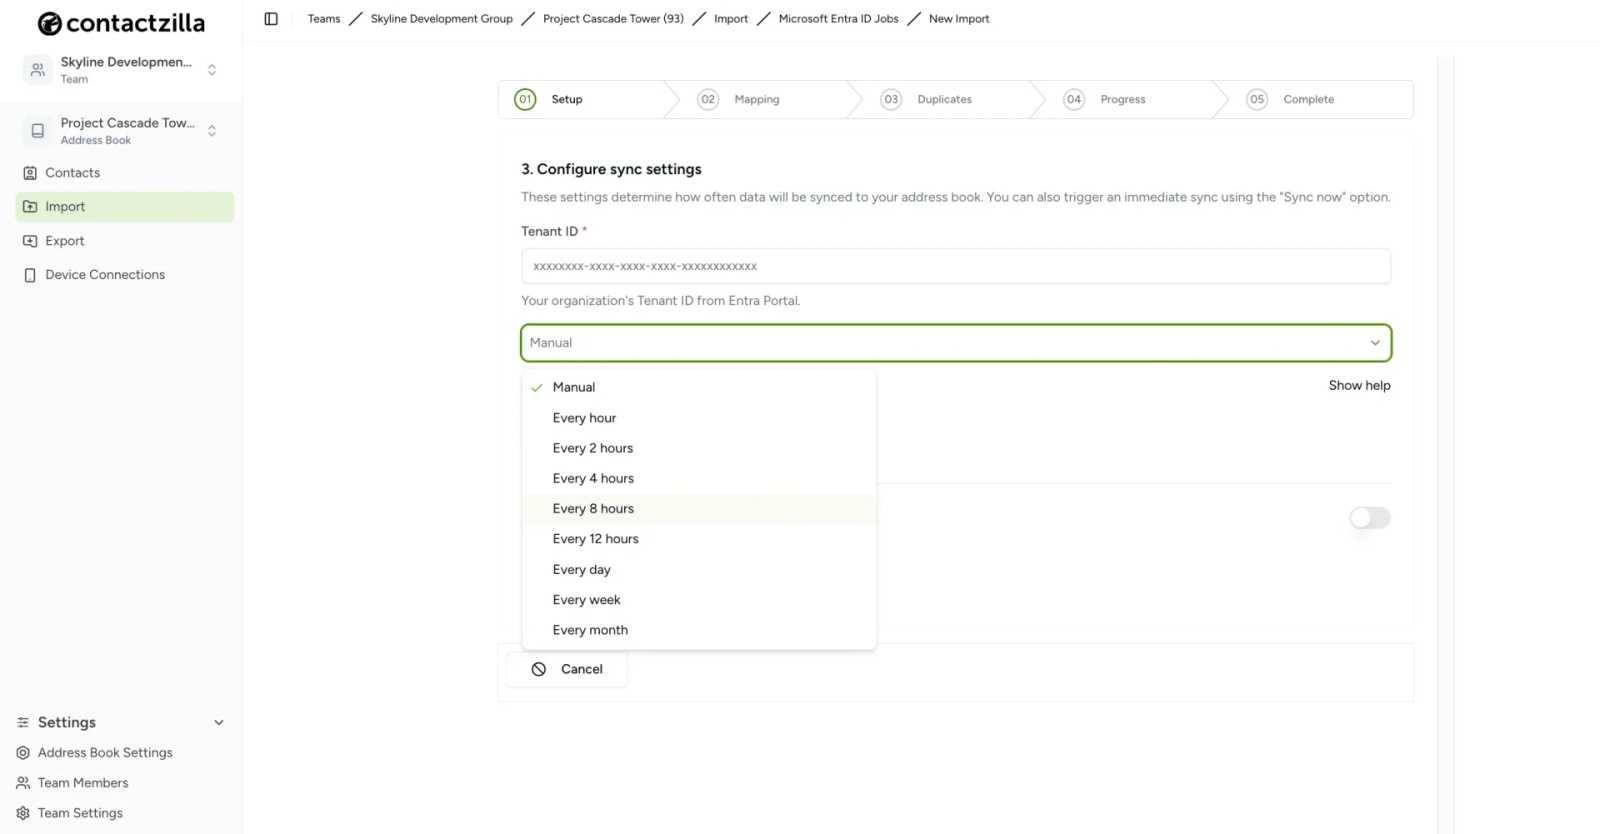Pick the Every month sync option
The height and width of the screenshot is (834, 1600).
click(x=590, y=630)
